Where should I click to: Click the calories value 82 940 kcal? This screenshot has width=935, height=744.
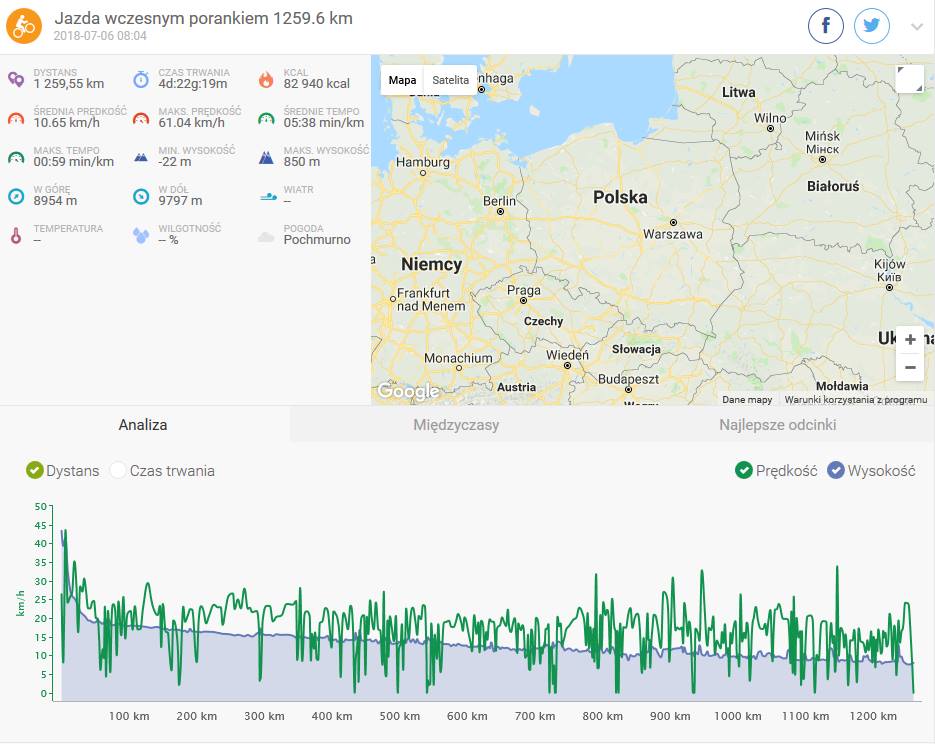tap(317, 83)
